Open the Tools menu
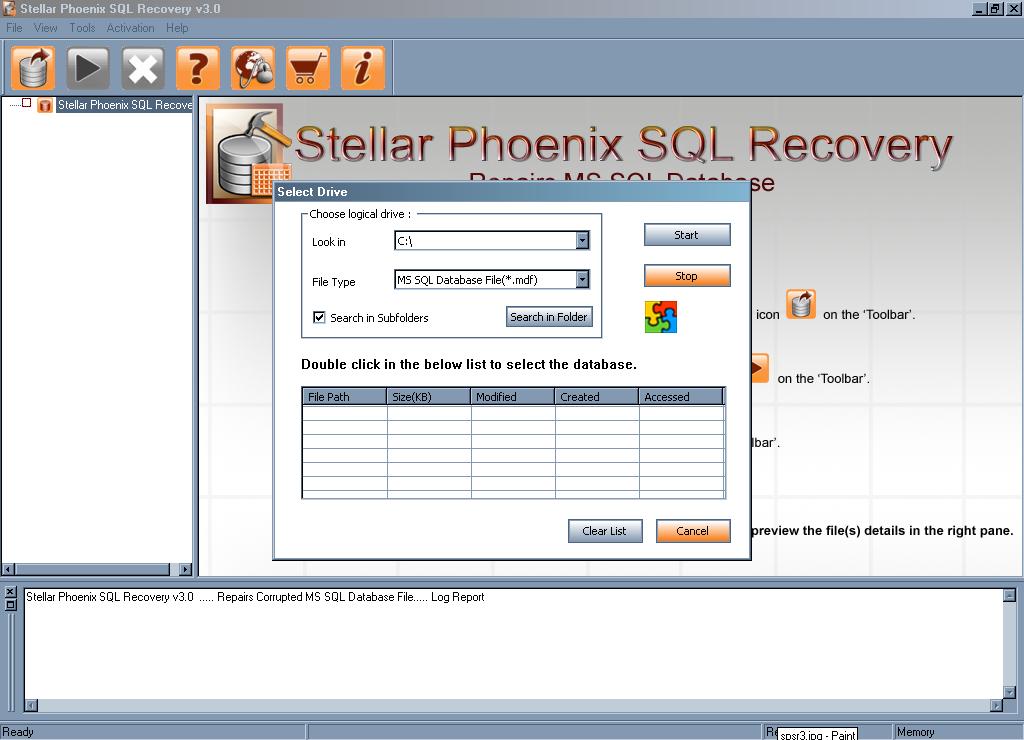 tap(82, 28)
